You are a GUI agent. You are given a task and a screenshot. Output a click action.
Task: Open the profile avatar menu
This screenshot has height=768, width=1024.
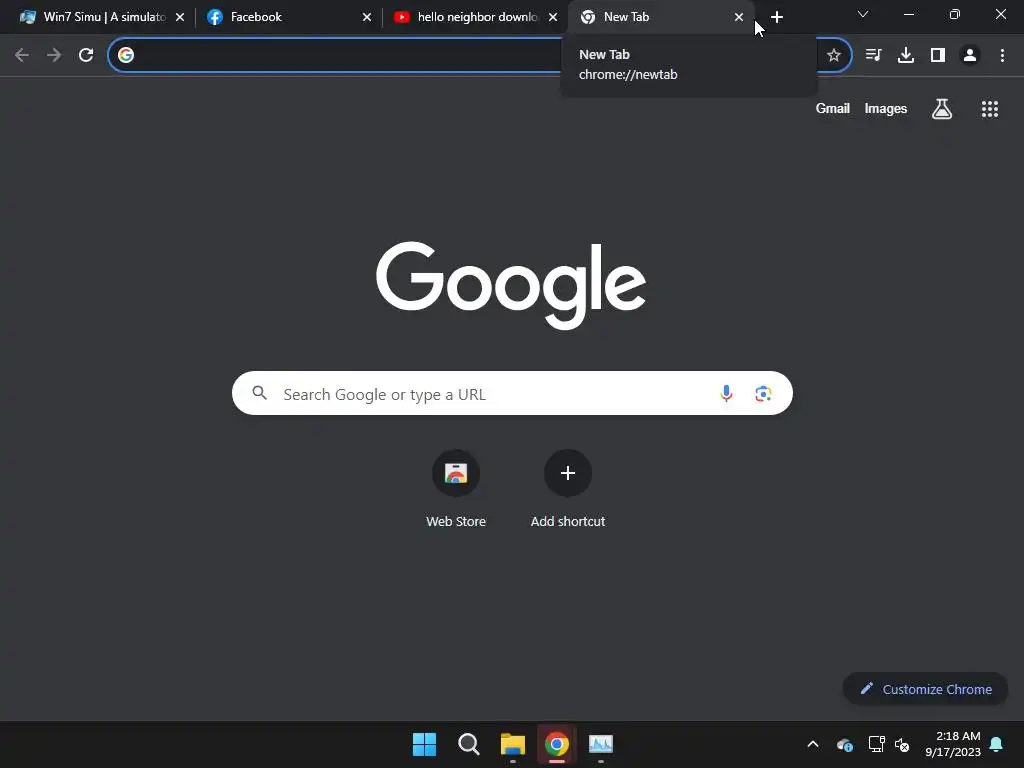(970, 55)
